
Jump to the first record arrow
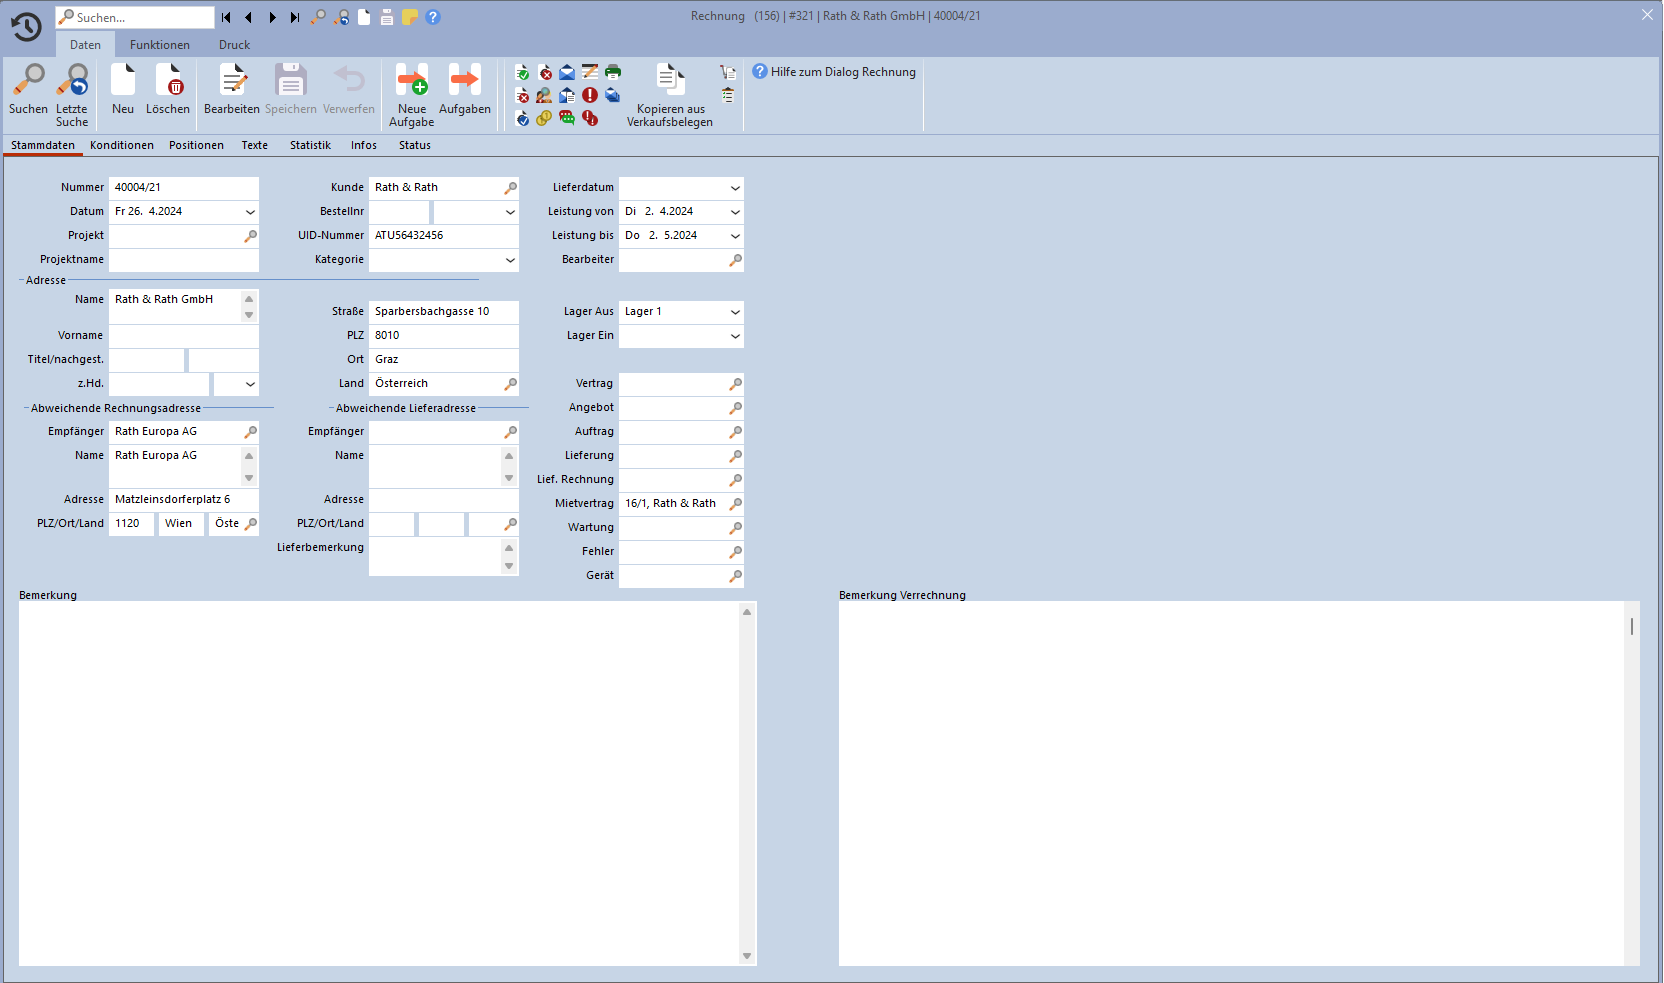tap(226, 17)
